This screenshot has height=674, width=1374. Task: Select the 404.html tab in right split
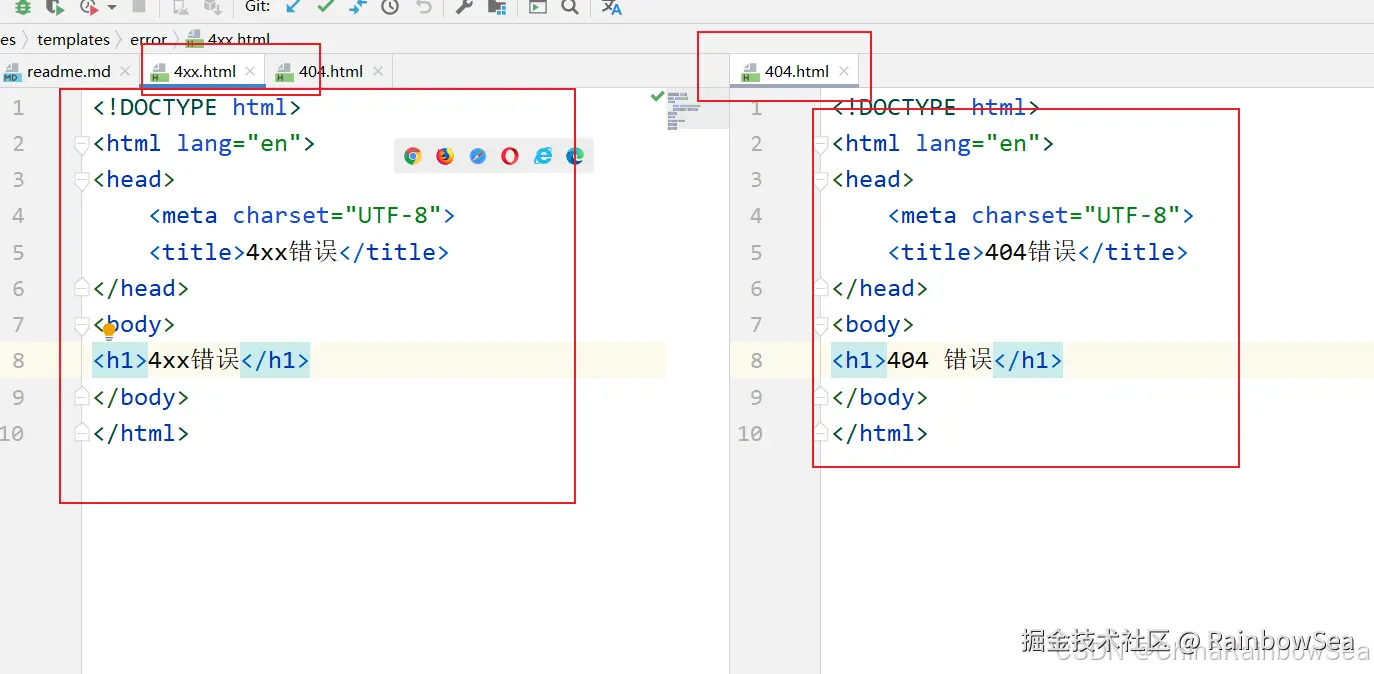click(796, 72)
